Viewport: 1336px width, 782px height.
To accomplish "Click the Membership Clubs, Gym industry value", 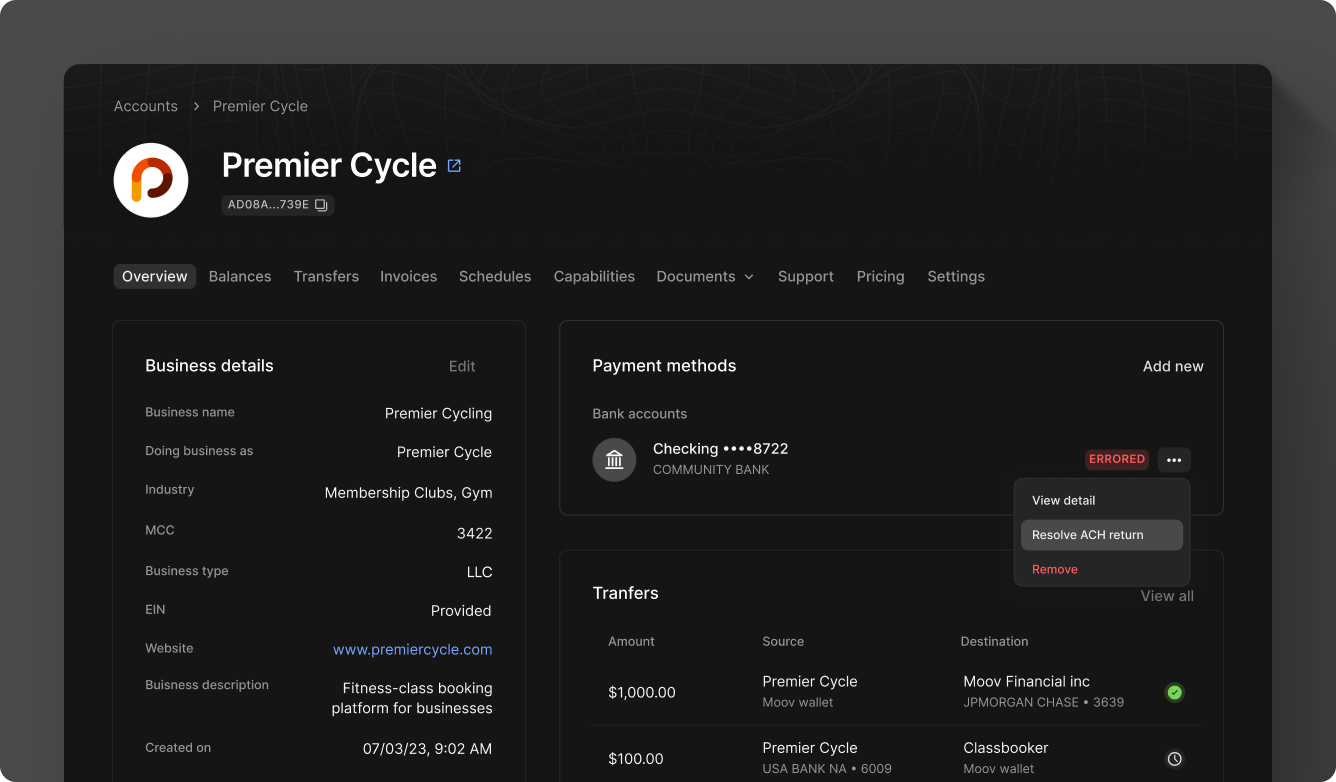I will coord(408,493).
